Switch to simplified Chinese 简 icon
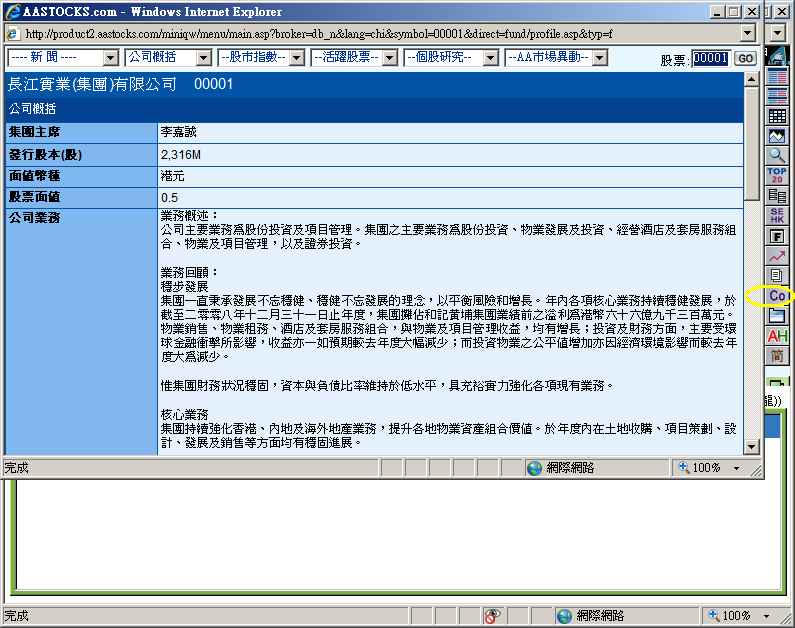 pos(777,355)
